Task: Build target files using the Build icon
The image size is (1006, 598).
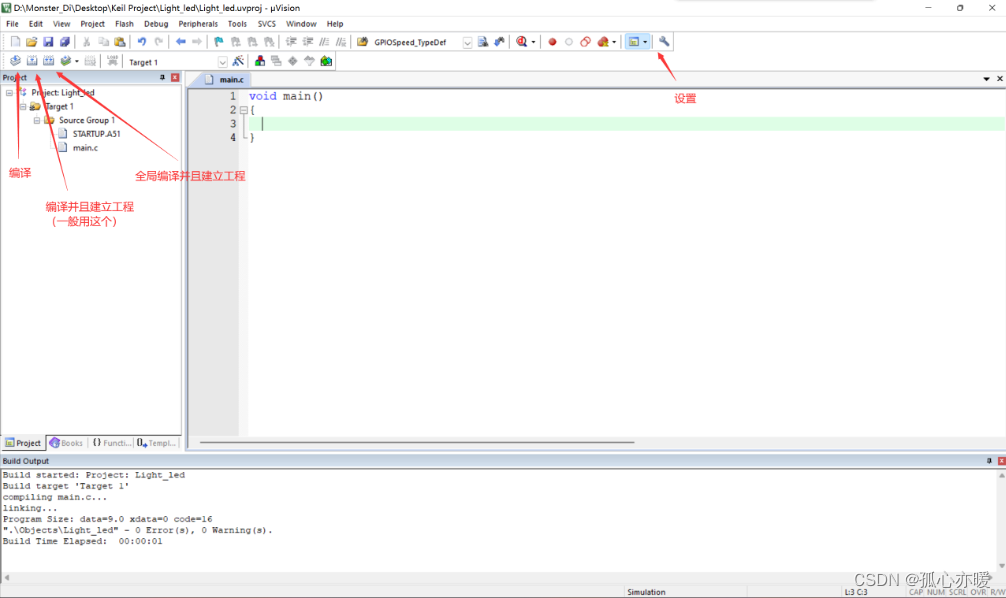Action: (x=31, y=61)
